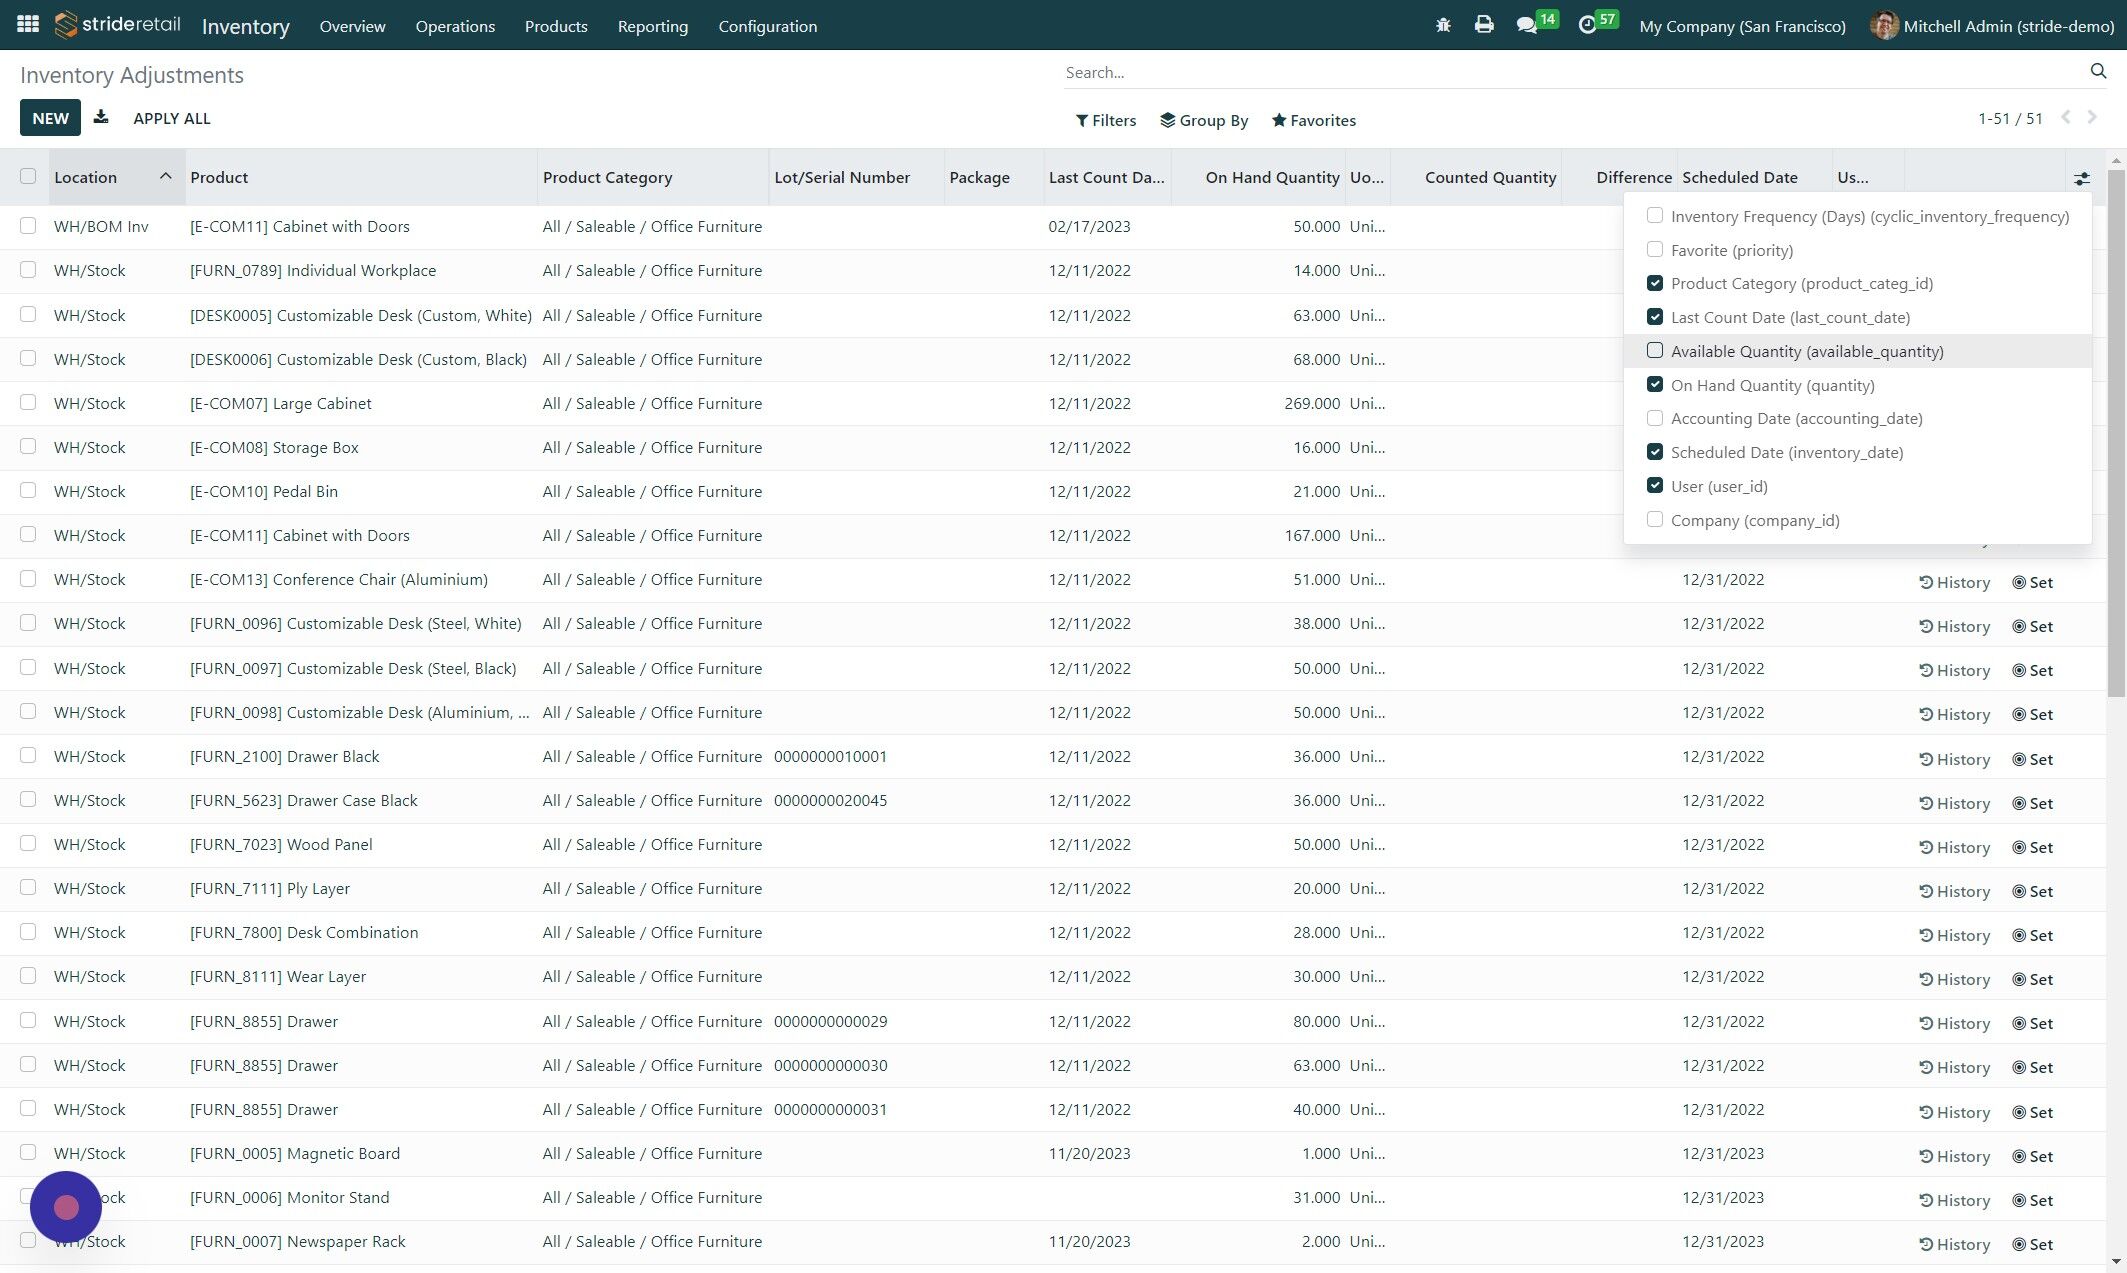Open the apps grid menu icon
Image resolution: width=2127 pixels, height=1273 pixels.
tap(28, 24)
